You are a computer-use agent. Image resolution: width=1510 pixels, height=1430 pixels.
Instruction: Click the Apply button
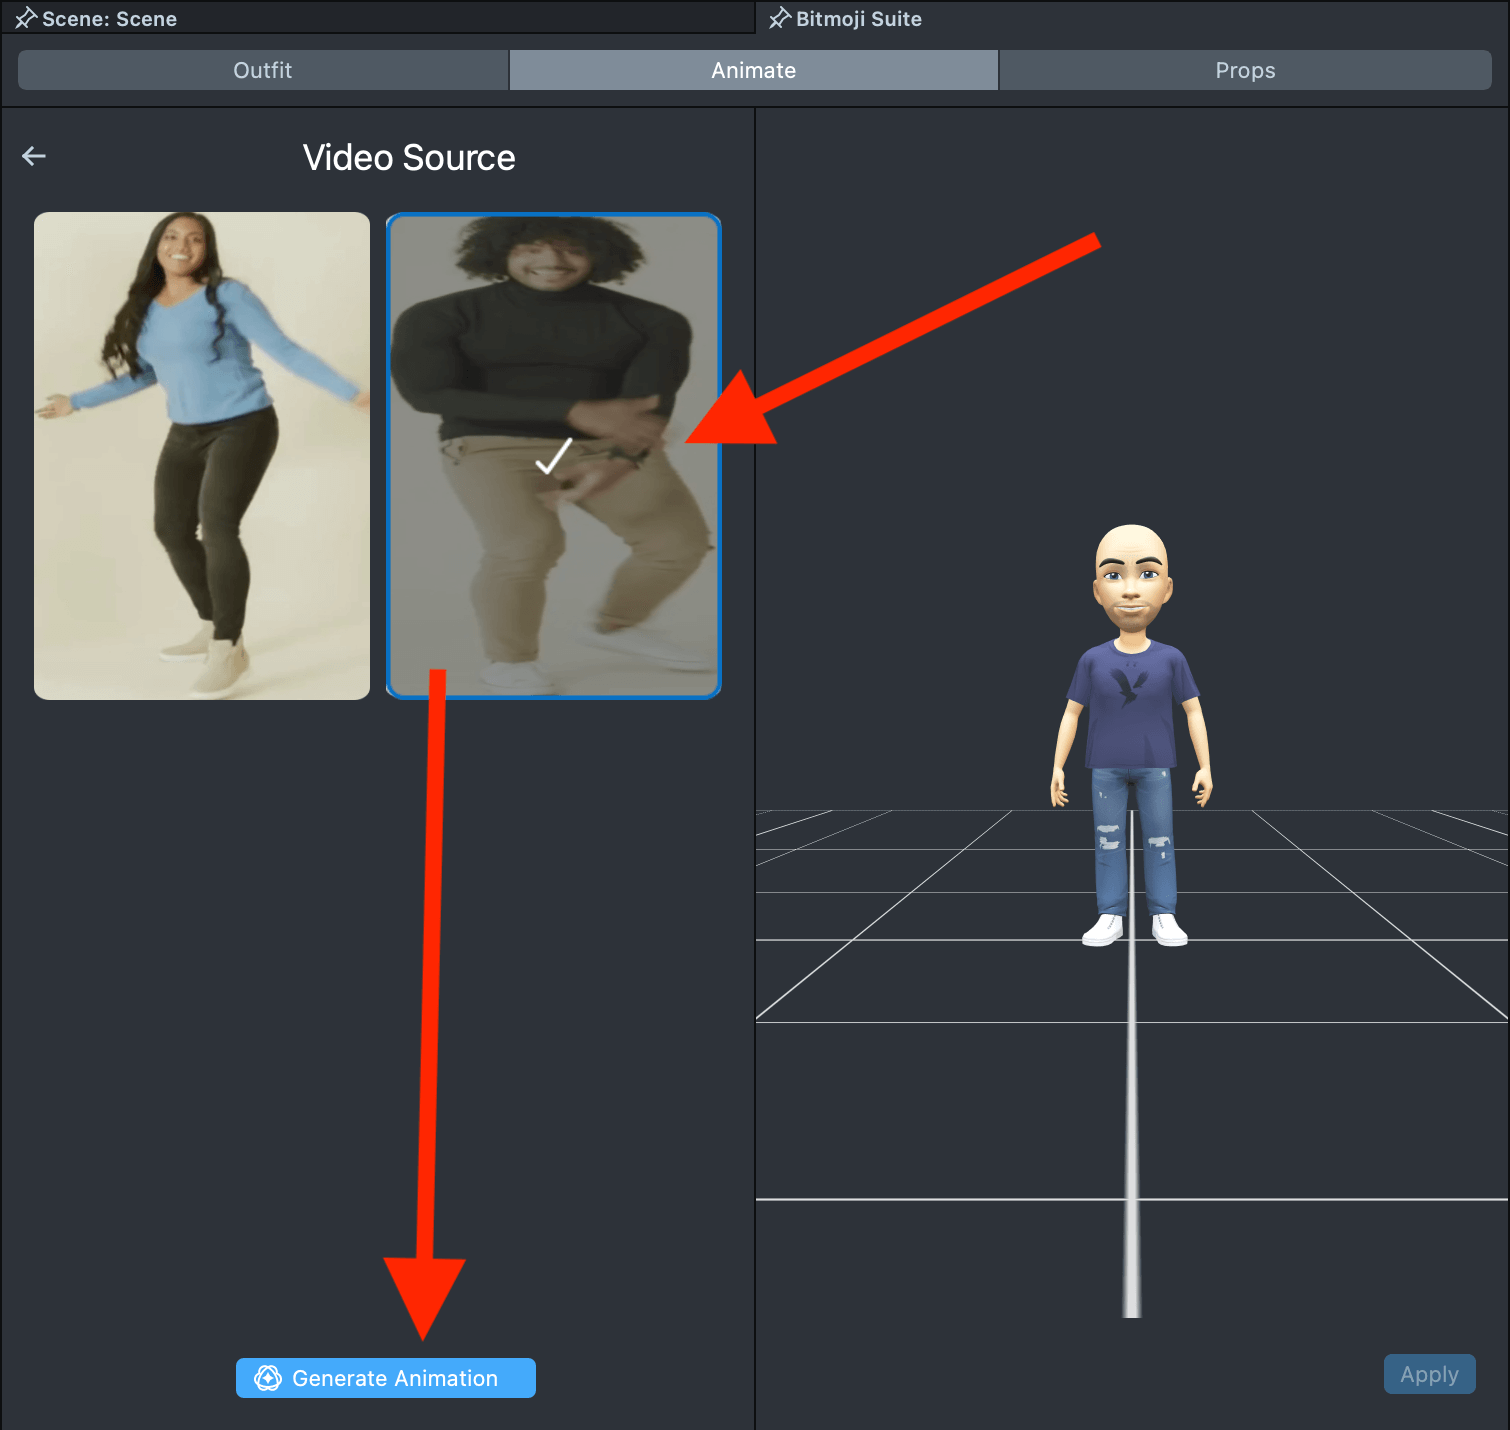pyautogui.click(x=1429, y=1374)
